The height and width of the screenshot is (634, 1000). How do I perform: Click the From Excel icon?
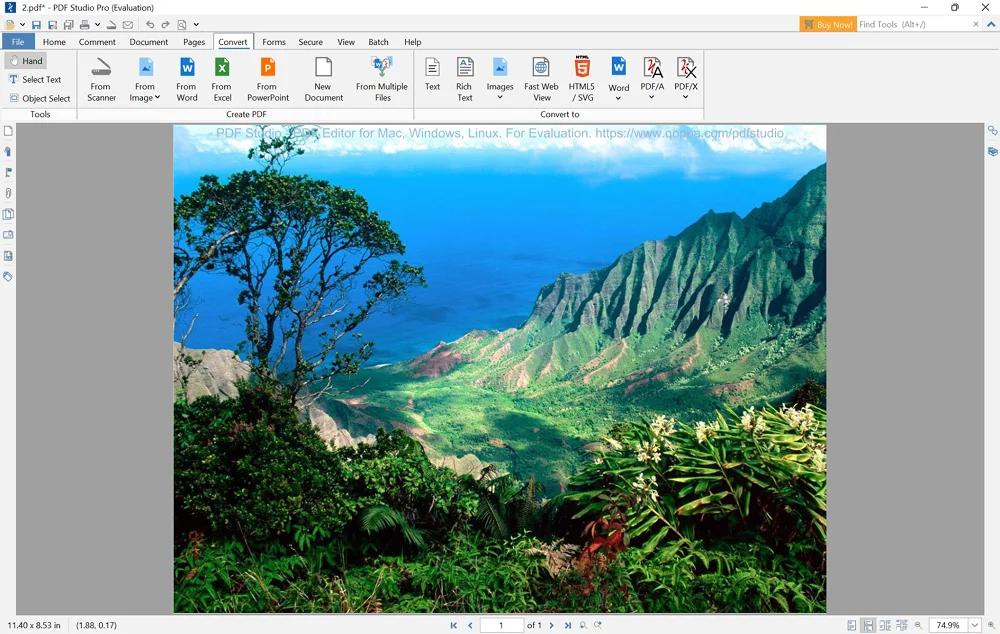(222, 78)
